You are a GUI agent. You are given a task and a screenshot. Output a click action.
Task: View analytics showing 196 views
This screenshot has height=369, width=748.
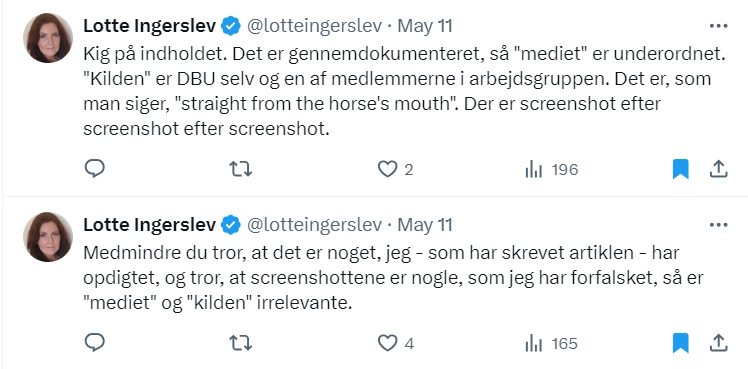[x=551, y=169]
